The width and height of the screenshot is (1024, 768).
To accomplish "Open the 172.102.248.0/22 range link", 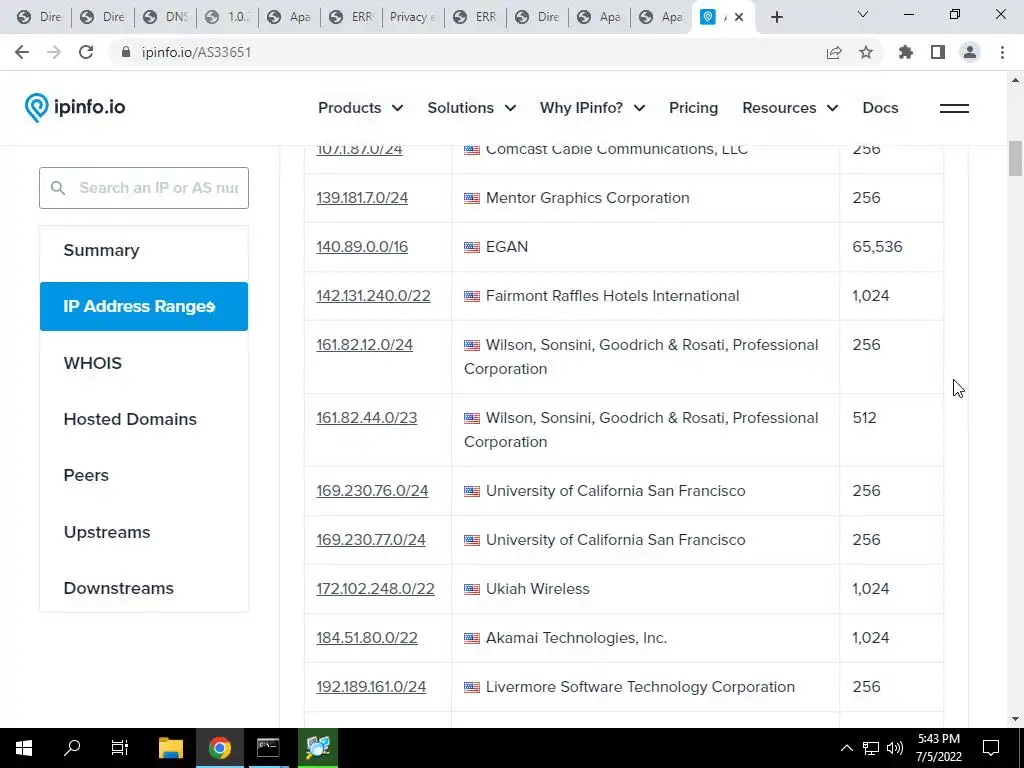I will 376,589.
